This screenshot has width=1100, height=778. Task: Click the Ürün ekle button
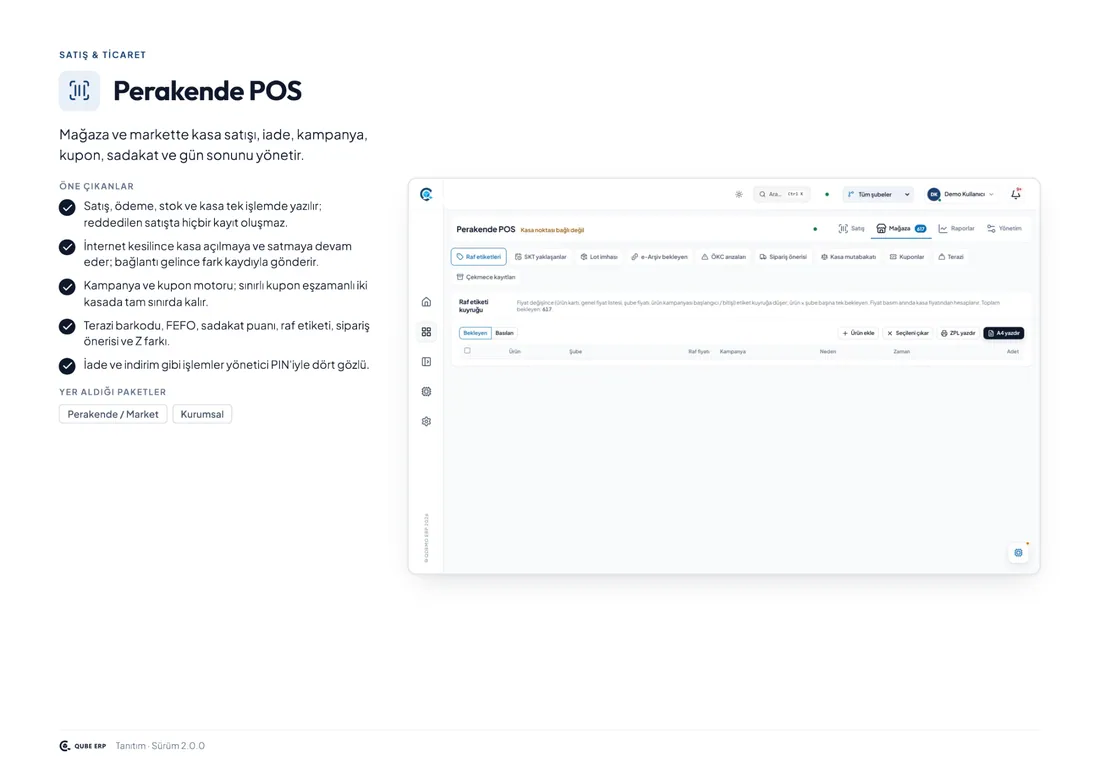tap(858, 333)
